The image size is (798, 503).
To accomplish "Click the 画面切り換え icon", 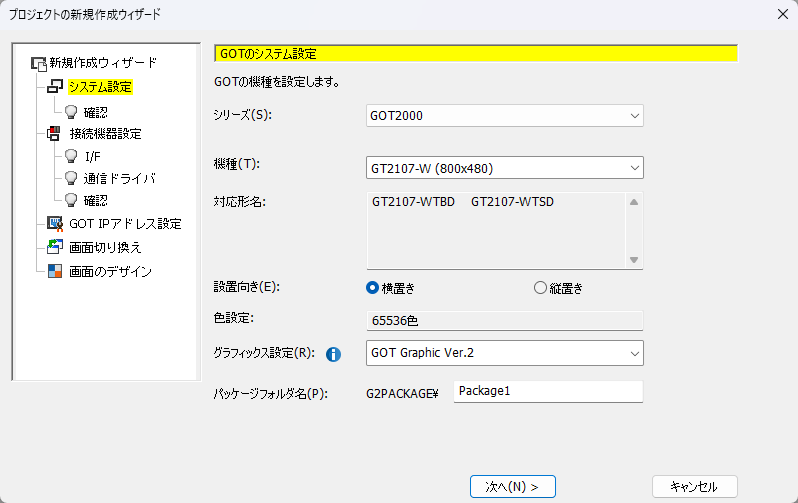I will pyautogui.click(x=55, y=247).
